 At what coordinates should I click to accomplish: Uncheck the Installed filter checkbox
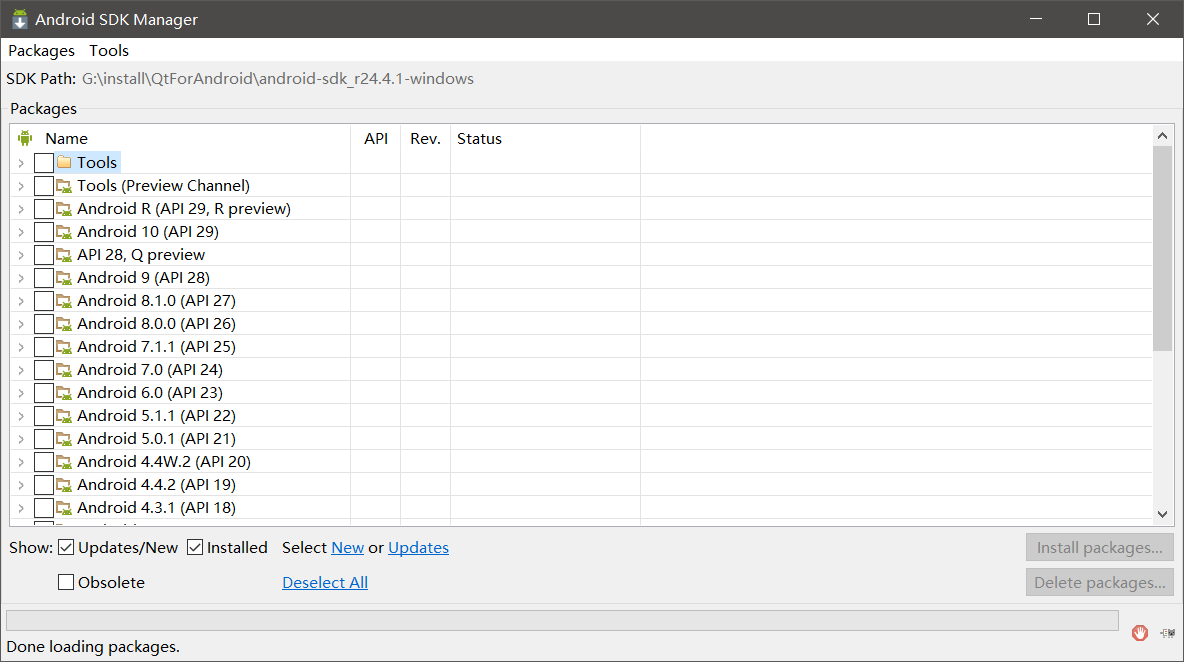pyautogui.click(x=195, y=547)
